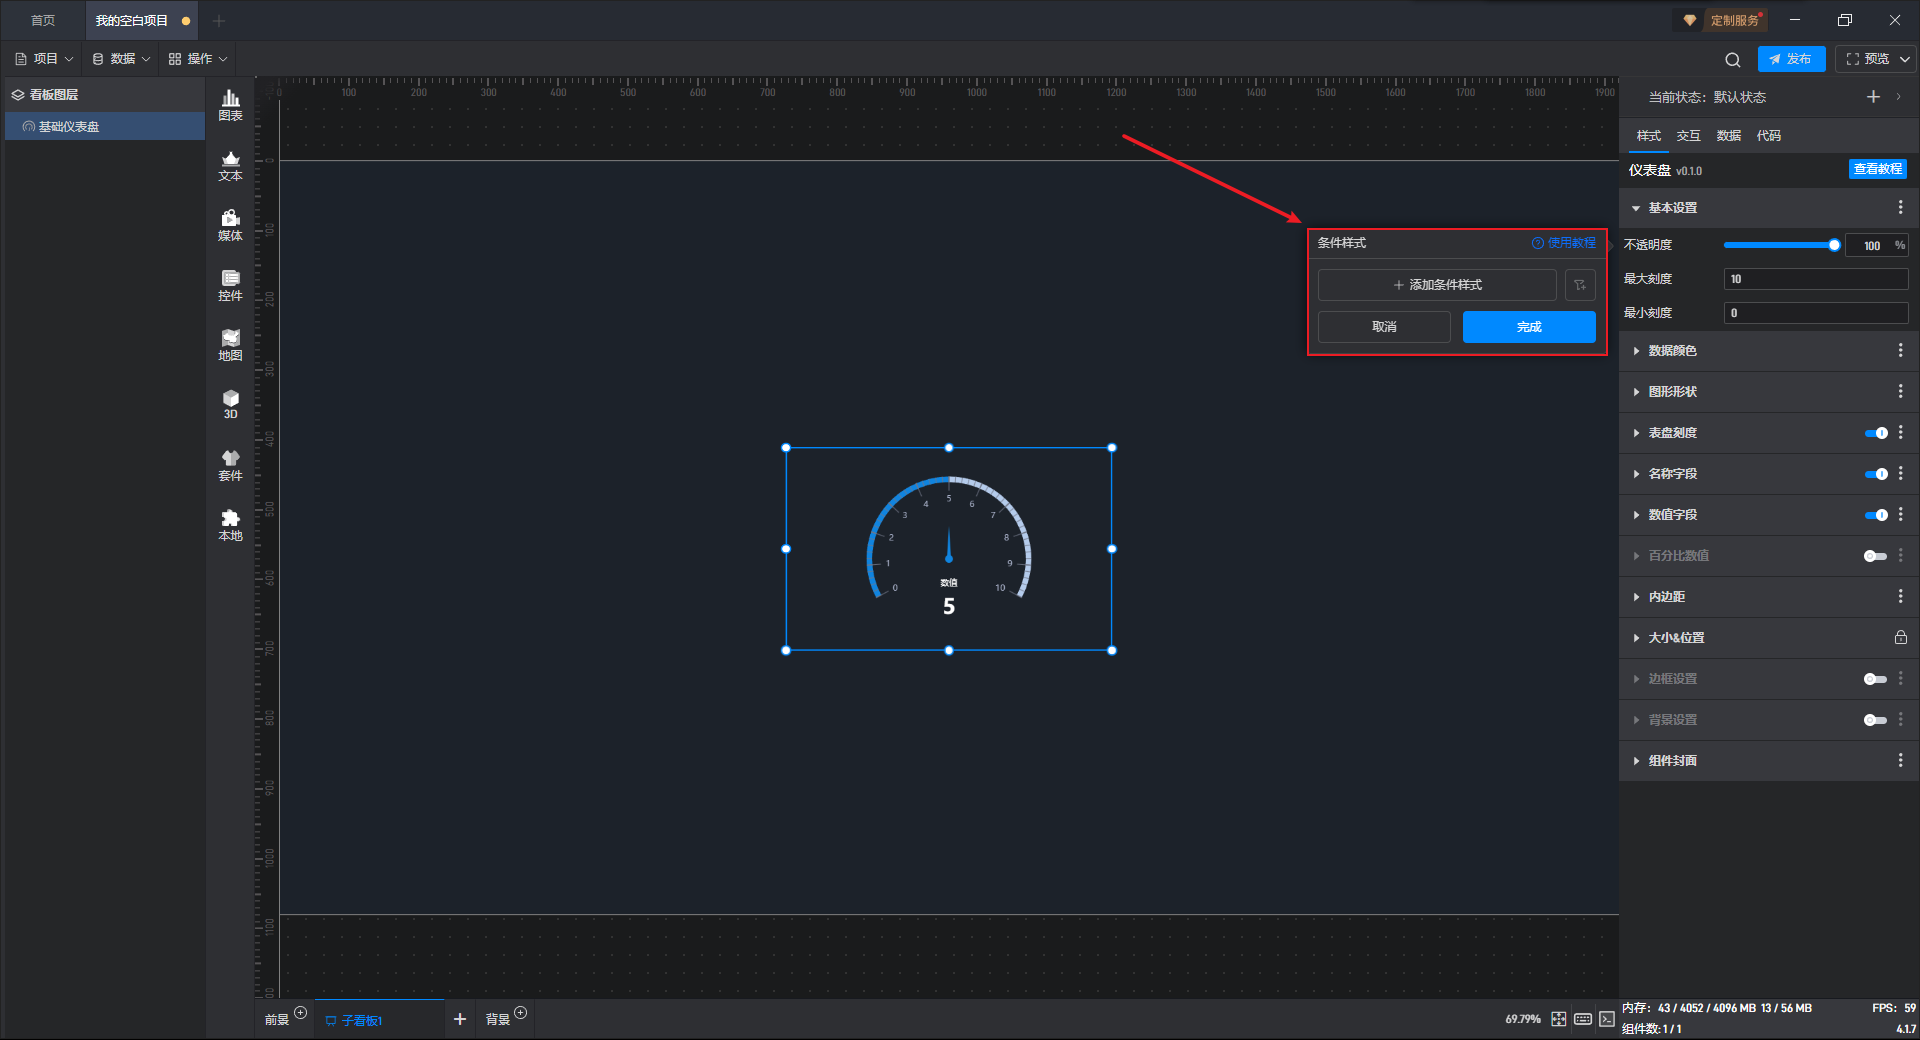Expand the 内边距 section
Viewport: 1920px width, 1040px height.
click(1636, 597)
